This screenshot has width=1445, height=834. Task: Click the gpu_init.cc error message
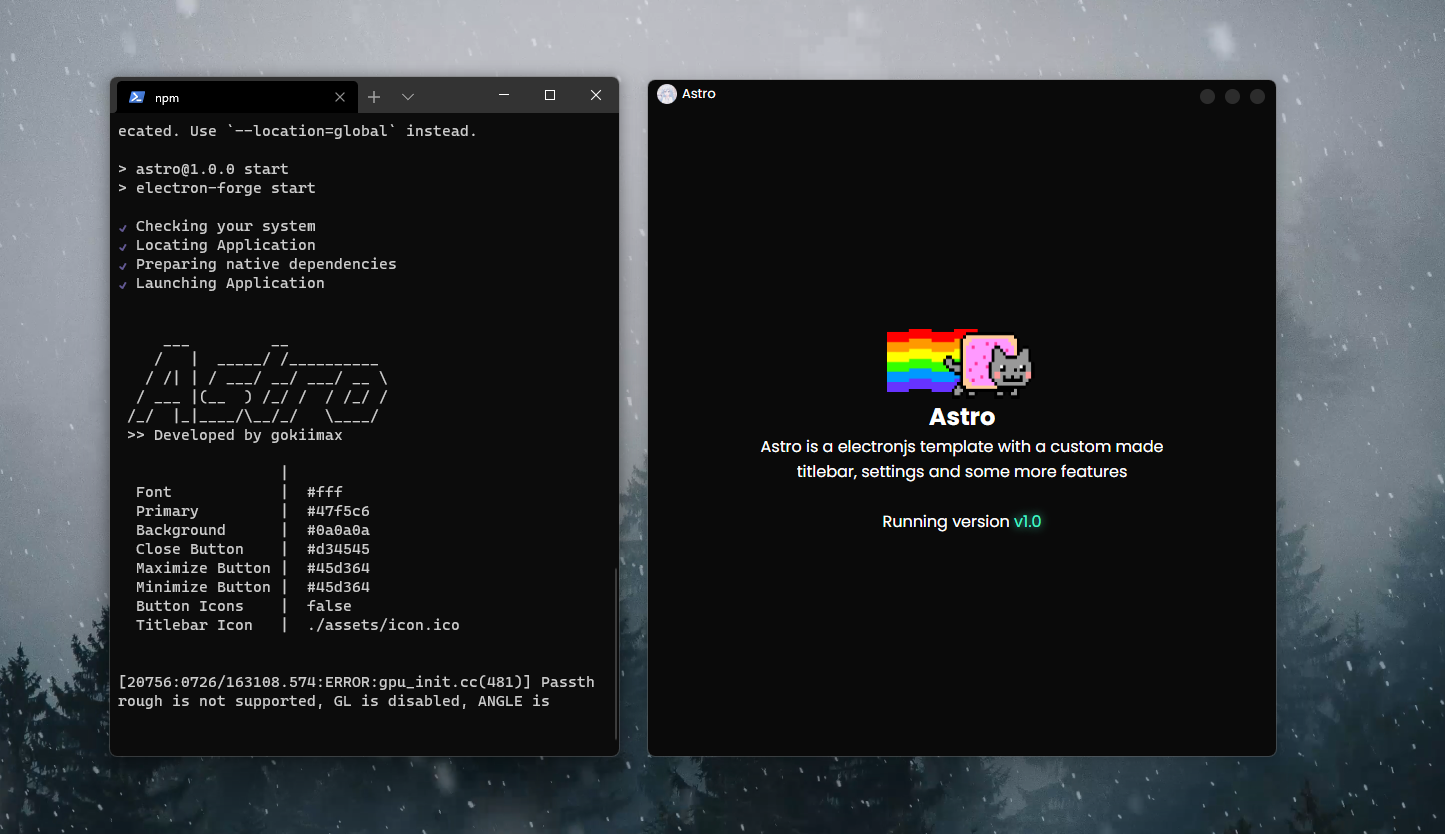click(x=356, y=692)
